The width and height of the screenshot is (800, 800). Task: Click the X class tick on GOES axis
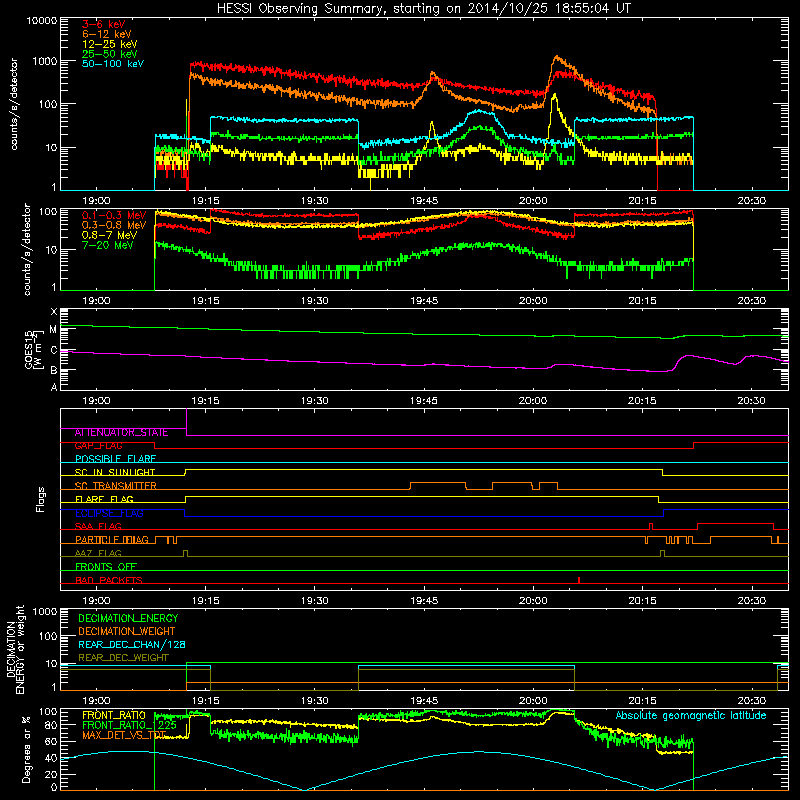pyautogui.click(x=54, y=312)
